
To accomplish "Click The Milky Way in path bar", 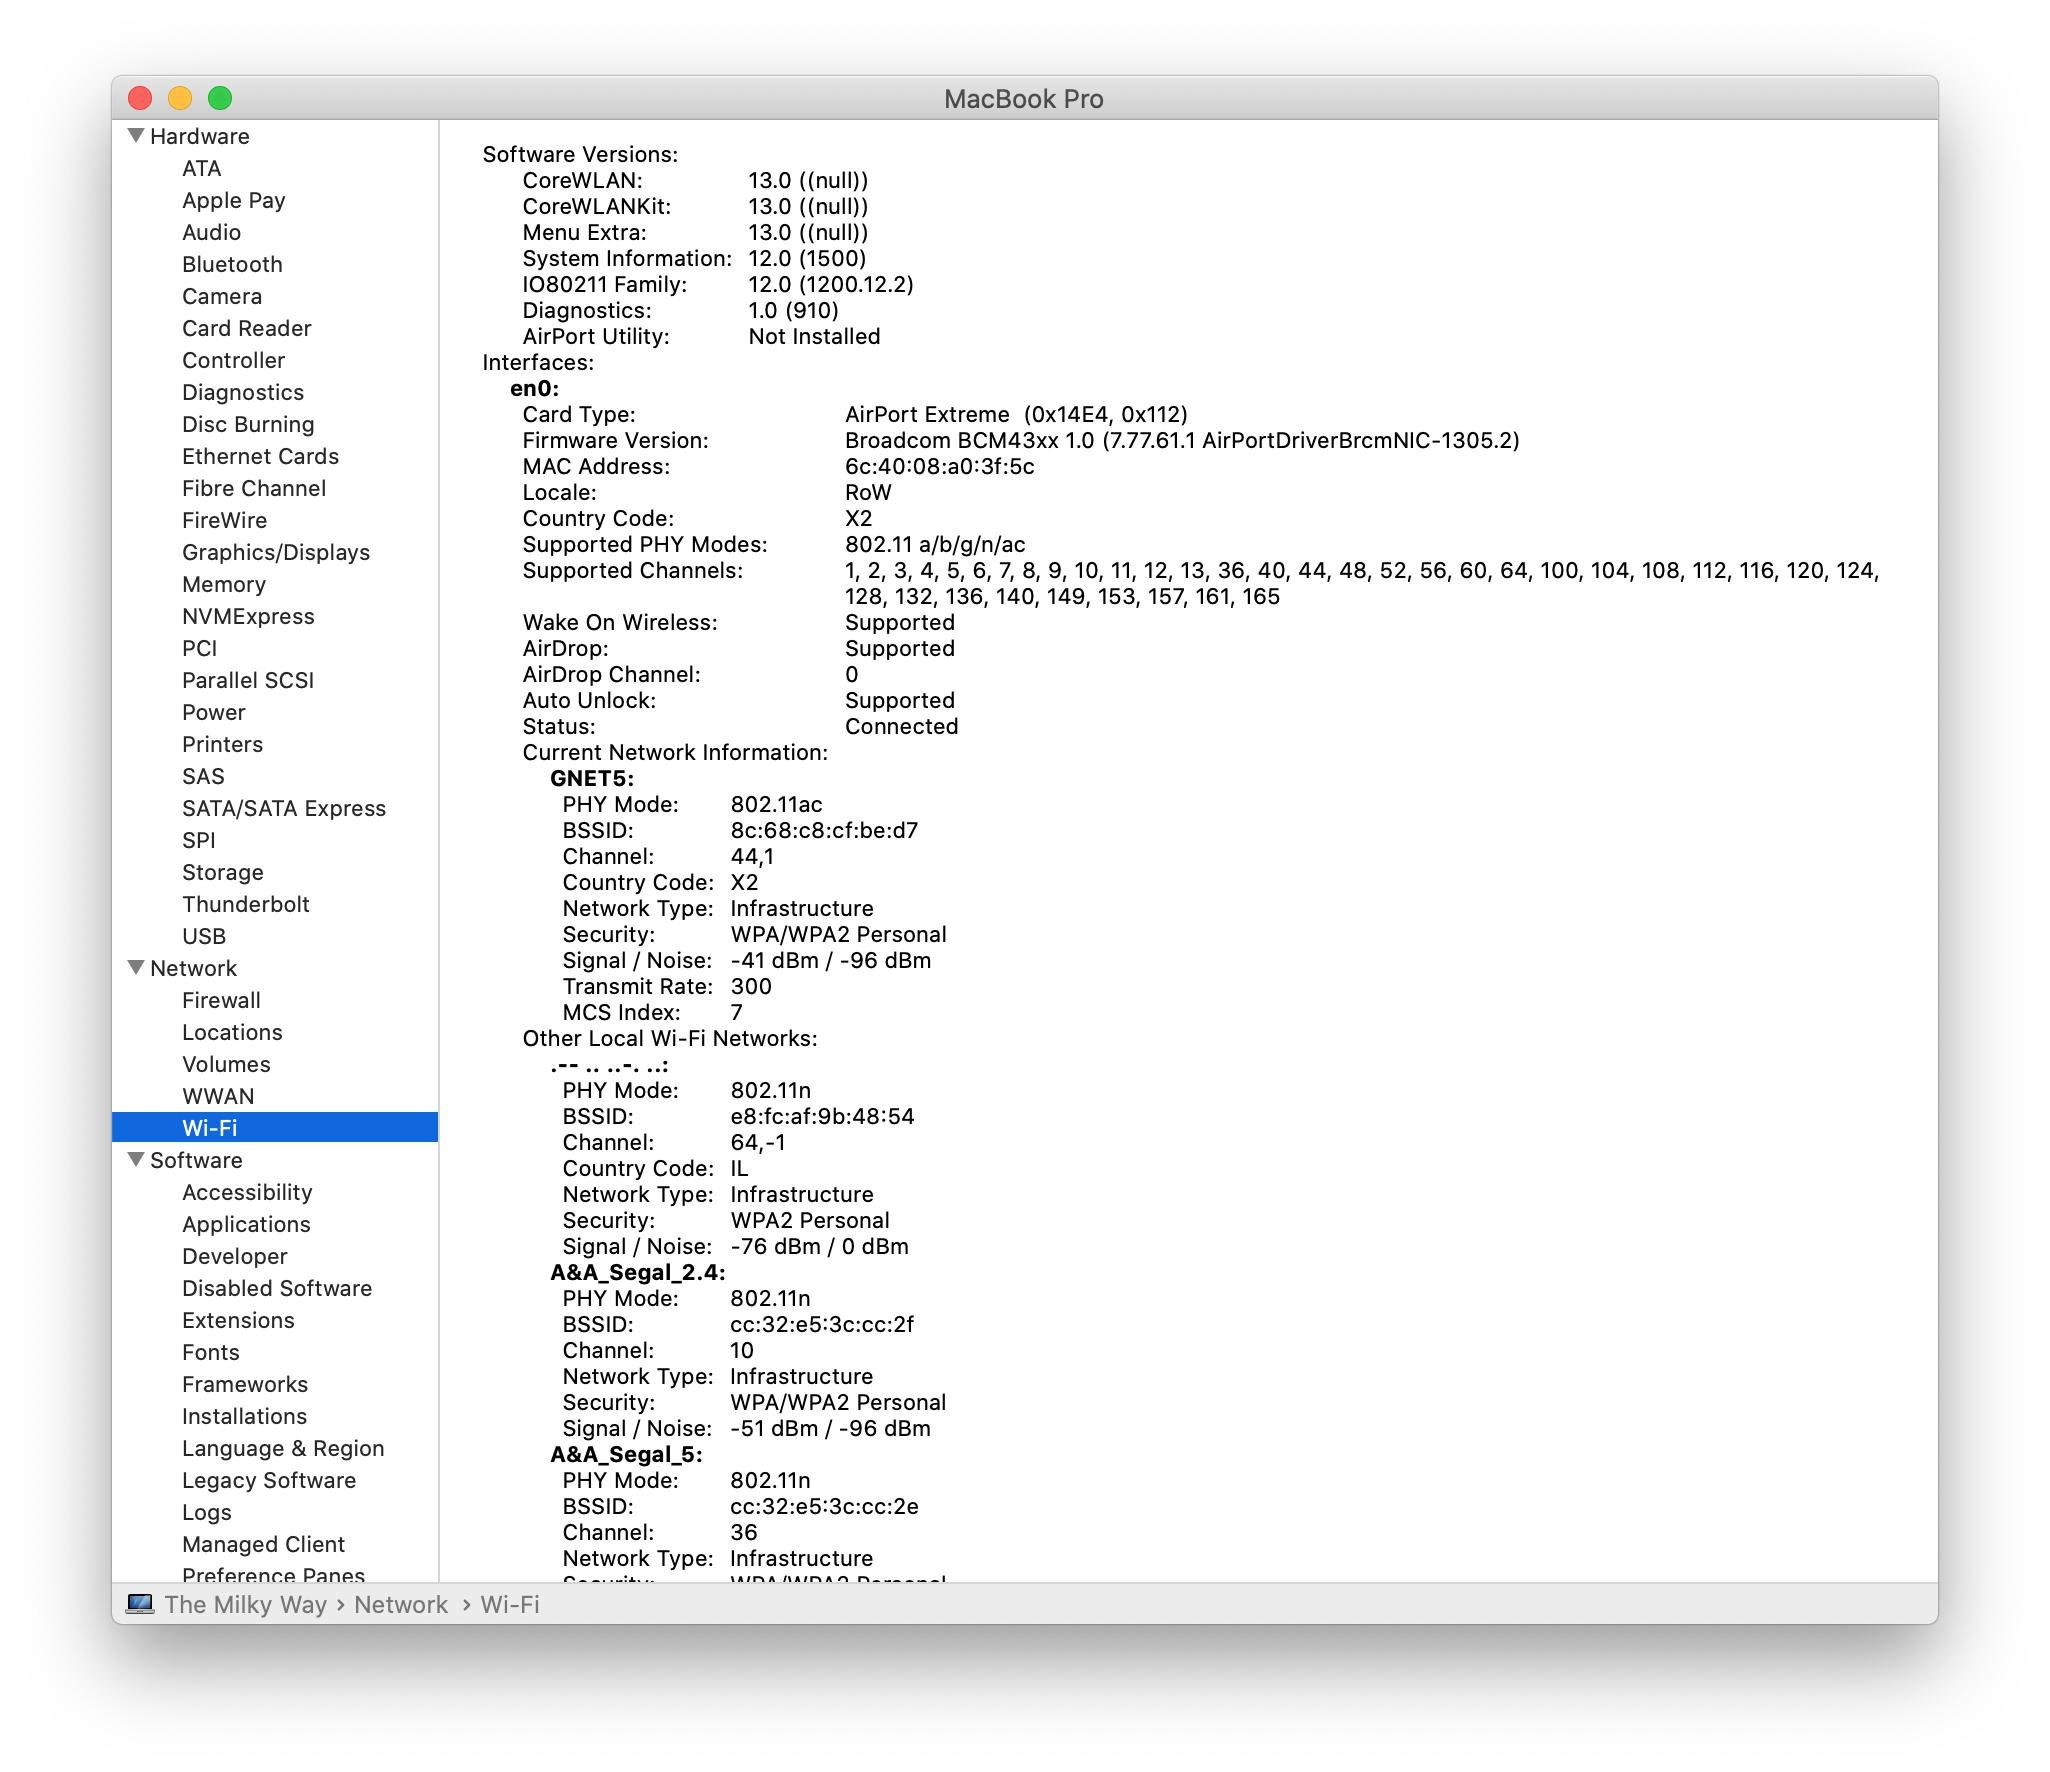I will [246, 1604].
